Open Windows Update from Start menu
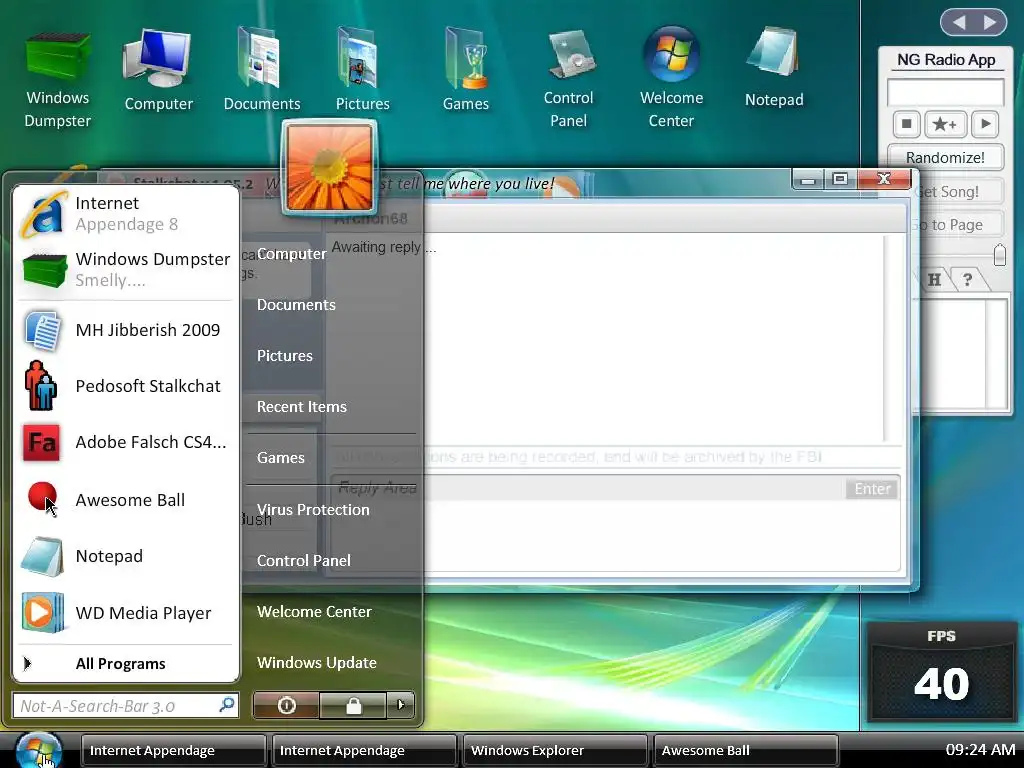 coord(317,662)
